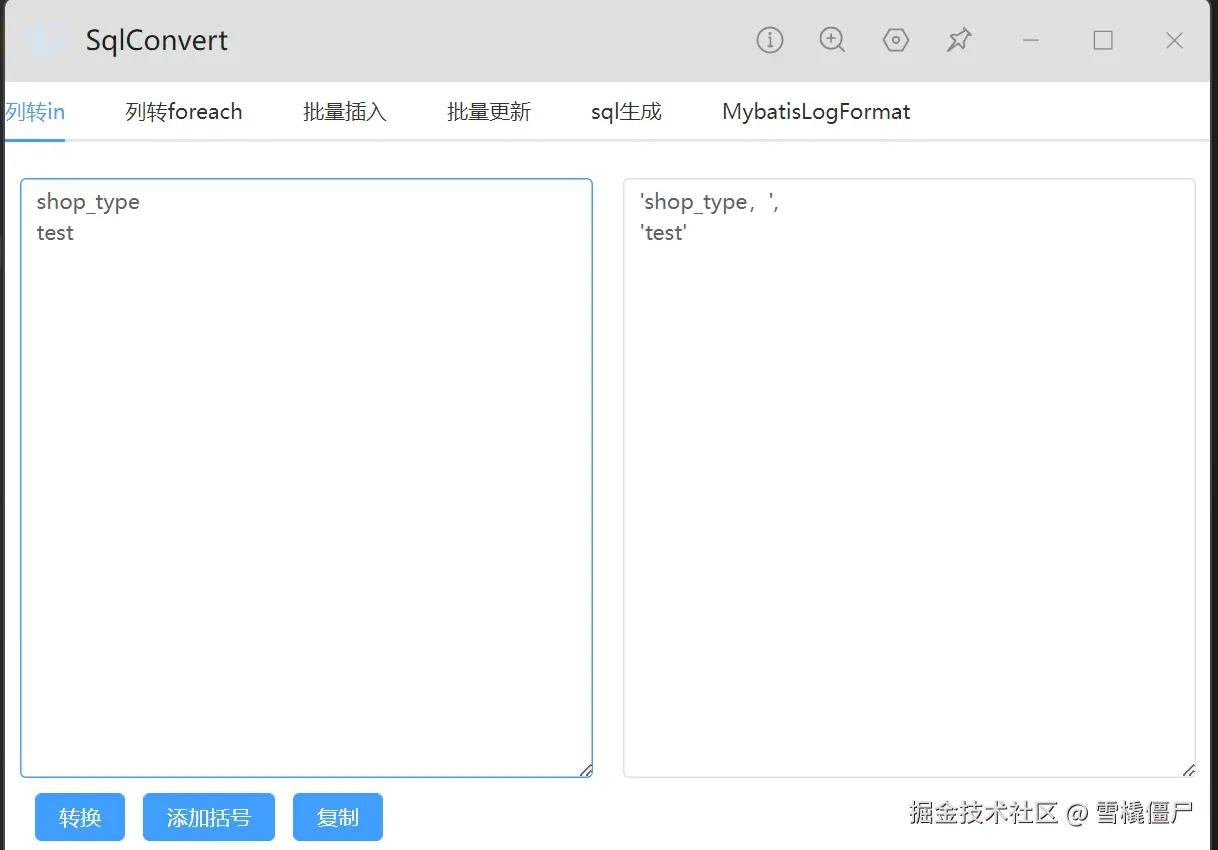Minimize the SqlConvert window
The height and width of the screenshot is (850, 1218).
tap(1031, 40)
